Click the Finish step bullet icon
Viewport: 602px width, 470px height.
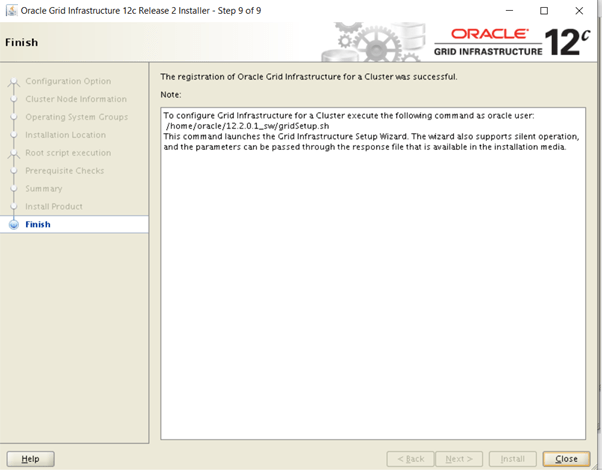point(13,225)
